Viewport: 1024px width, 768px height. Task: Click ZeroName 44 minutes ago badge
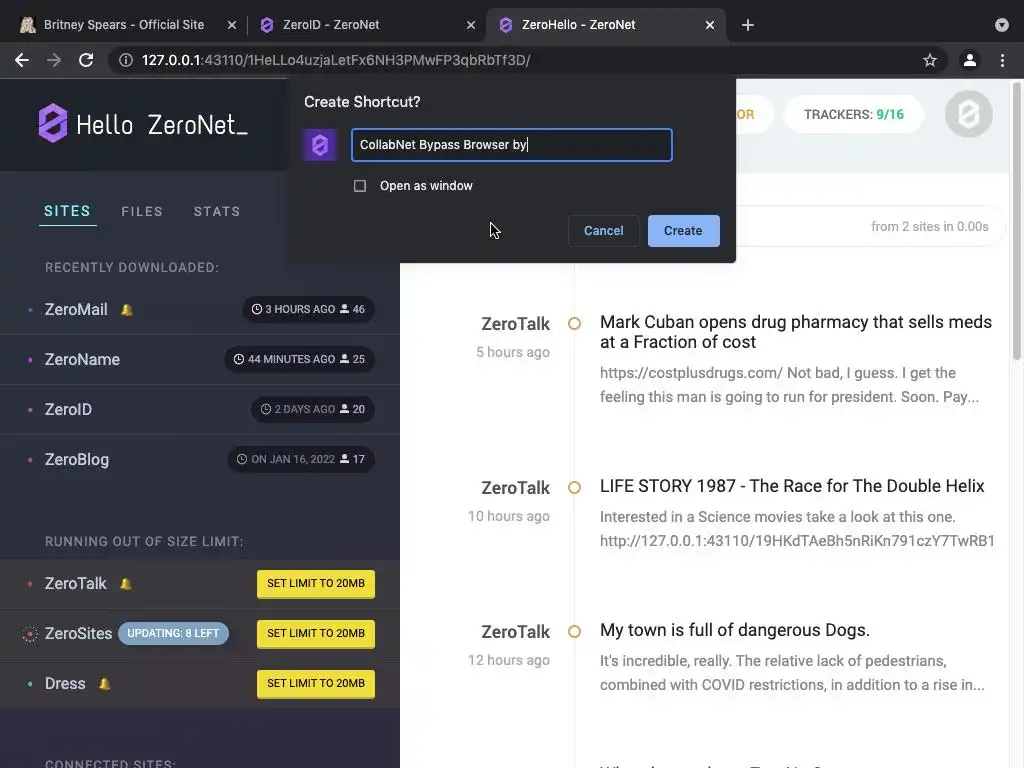click(299, 359)
